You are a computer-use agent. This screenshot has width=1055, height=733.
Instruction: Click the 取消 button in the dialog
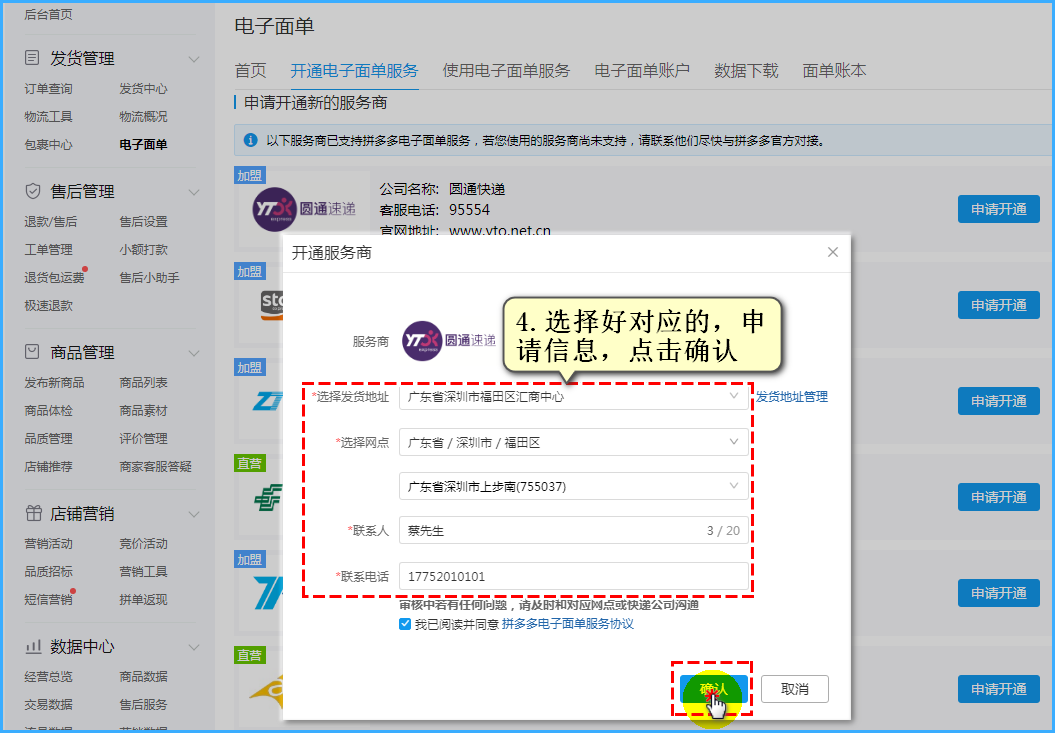795,689
